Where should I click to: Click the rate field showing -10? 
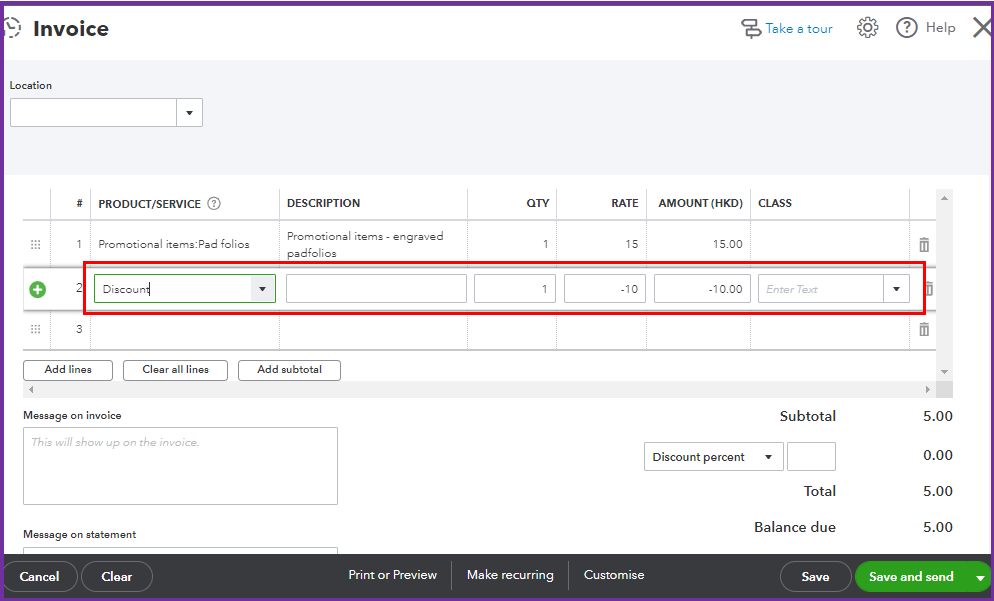[x=605, y=288]
